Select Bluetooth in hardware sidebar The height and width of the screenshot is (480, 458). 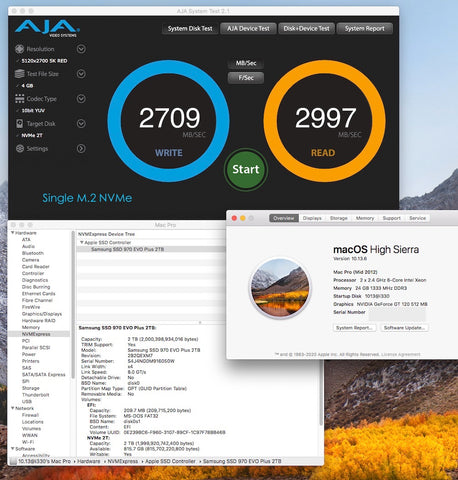tap(33, 253)
